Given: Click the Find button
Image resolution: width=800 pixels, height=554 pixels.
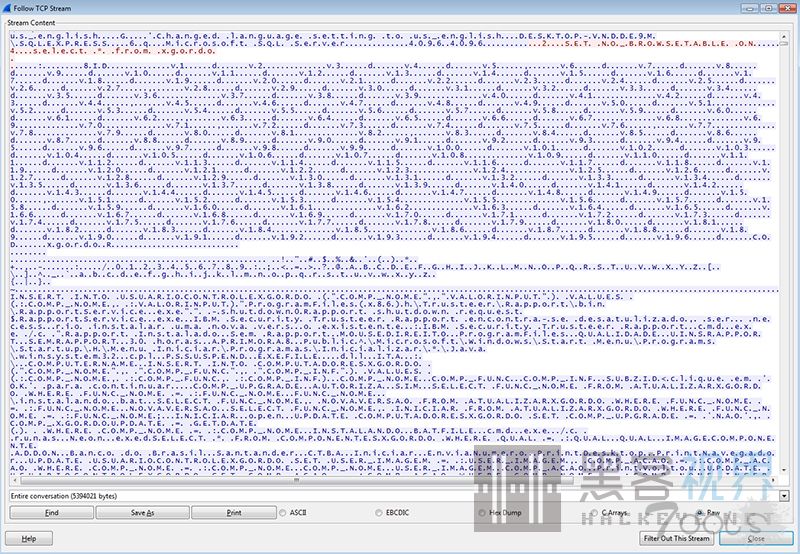Looking at the screenshot, I should (x=51, y=512).
